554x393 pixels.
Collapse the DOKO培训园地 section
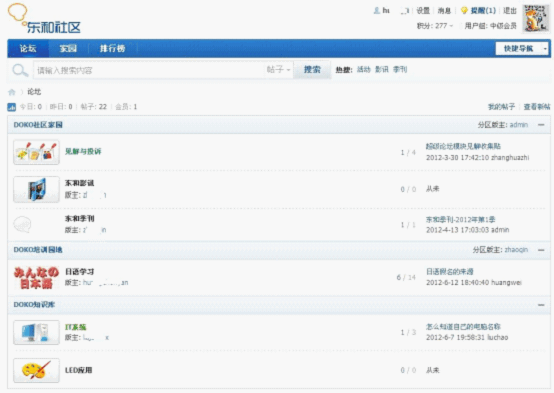pyautogui.click(x=541, y=250)
